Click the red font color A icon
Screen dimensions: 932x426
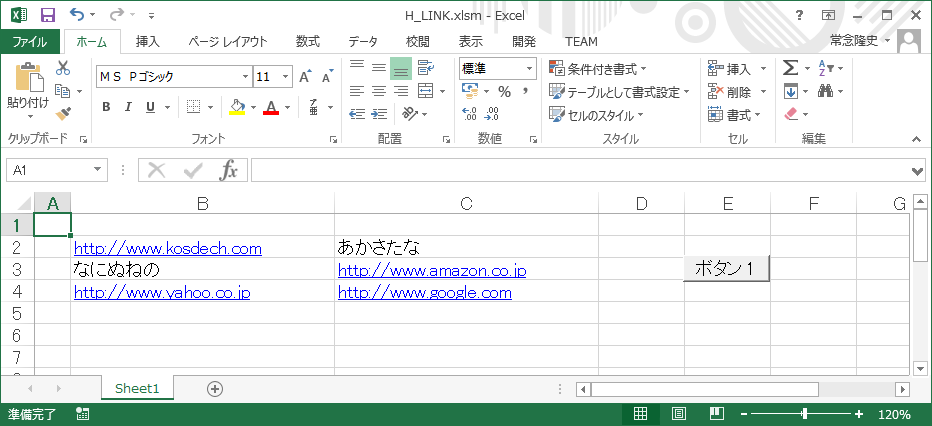(271, 107)
